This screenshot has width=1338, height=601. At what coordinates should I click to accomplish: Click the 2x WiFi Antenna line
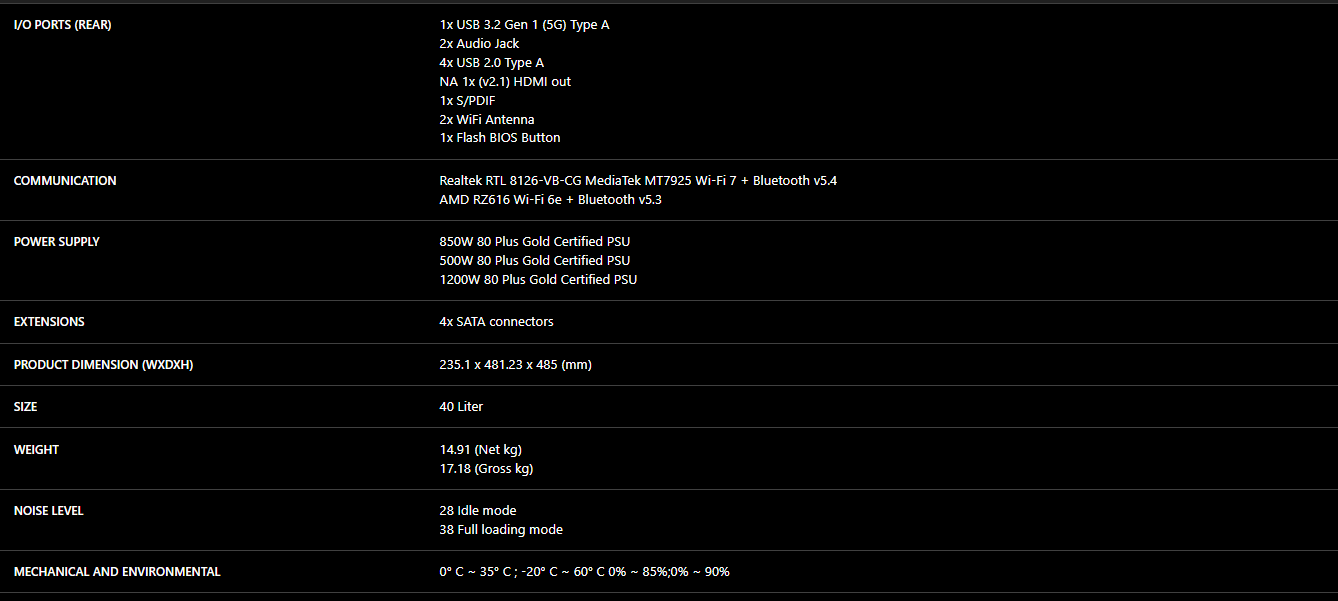click(486, 120)
